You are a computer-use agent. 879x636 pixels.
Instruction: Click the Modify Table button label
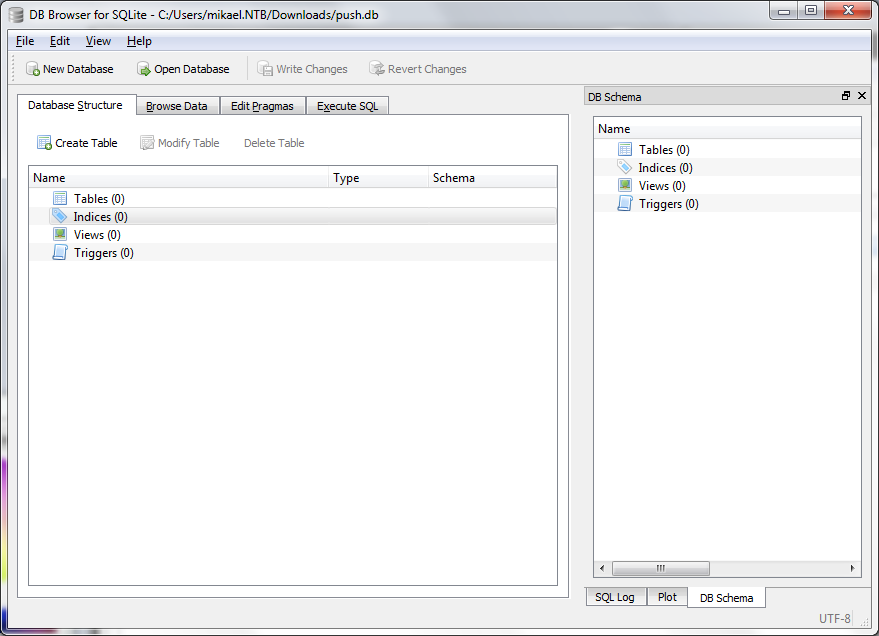pos(188,143)
